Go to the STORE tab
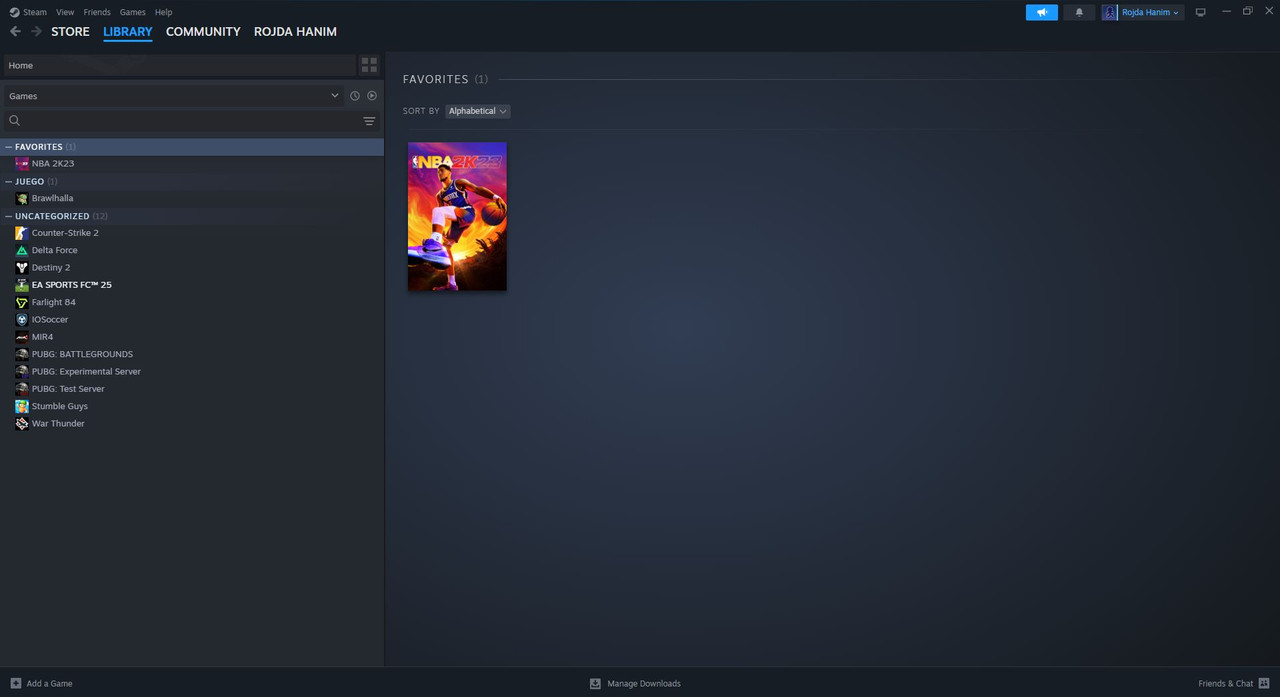This screenshot has width=1280, height=697. tap(70, 32)
